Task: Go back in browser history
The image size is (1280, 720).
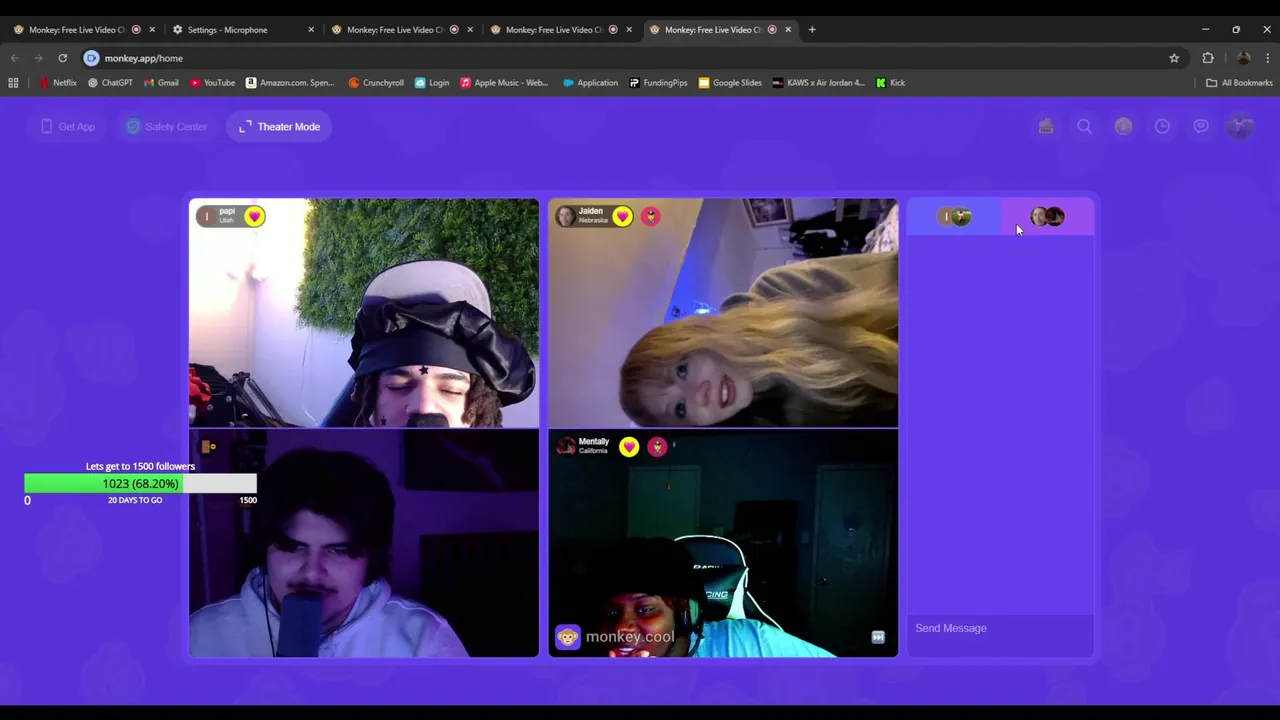Action: 15,58
